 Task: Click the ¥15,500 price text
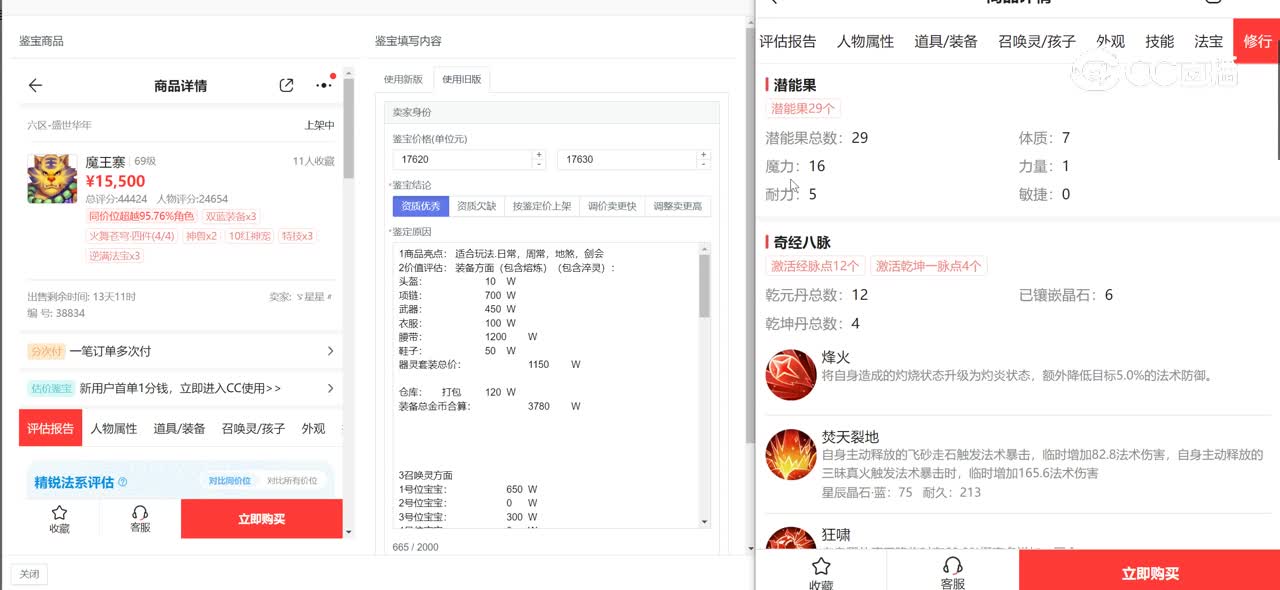pos(115,181)
